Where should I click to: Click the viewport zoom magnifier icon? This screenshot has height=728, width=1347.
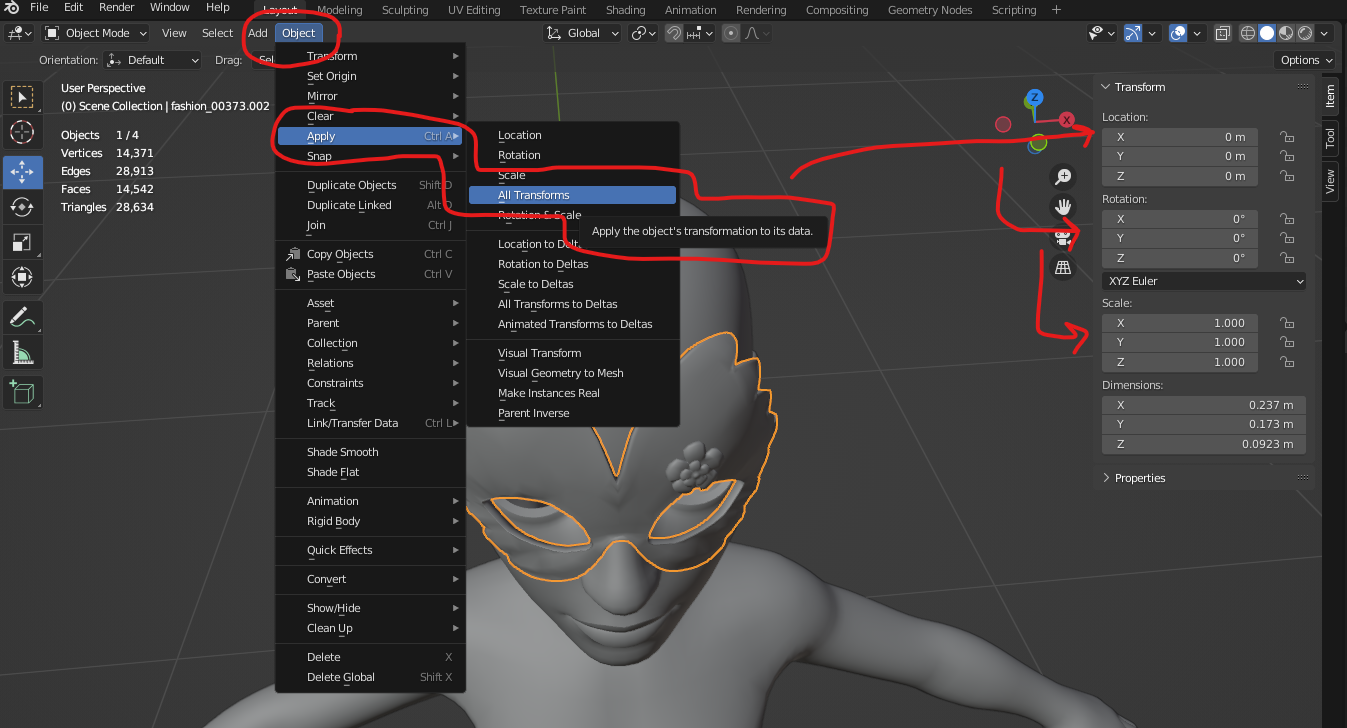[1062, 177]
